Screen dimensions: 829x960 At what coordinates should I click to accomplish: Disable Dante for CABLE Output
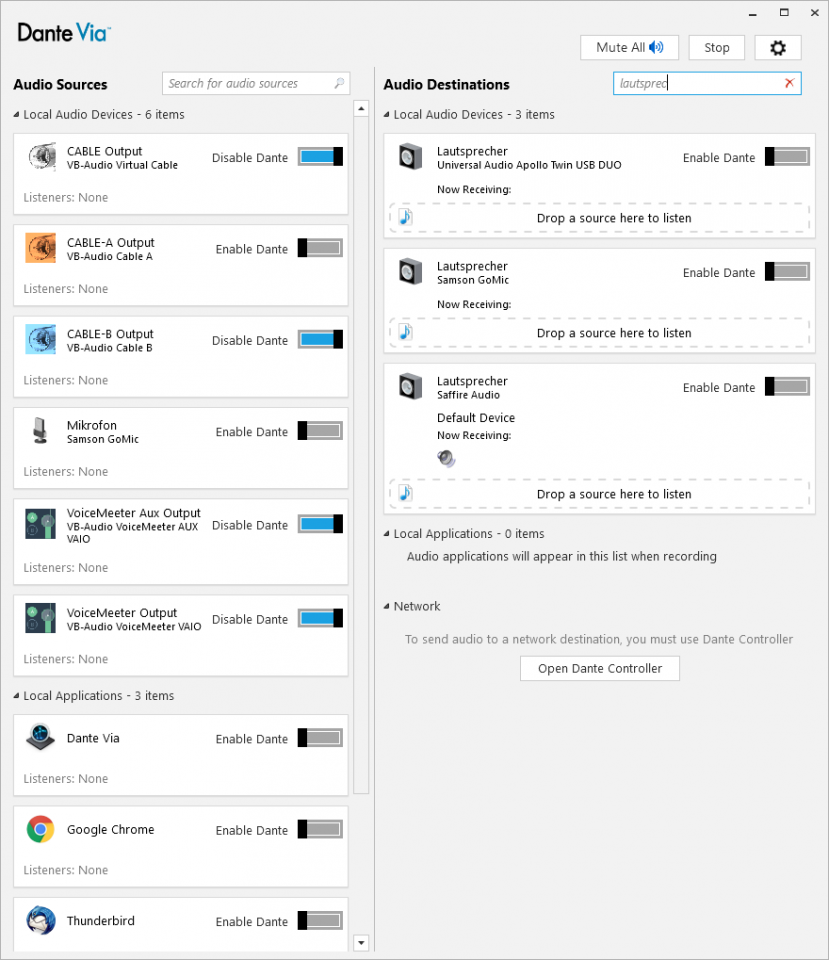[x=320, y=157]
